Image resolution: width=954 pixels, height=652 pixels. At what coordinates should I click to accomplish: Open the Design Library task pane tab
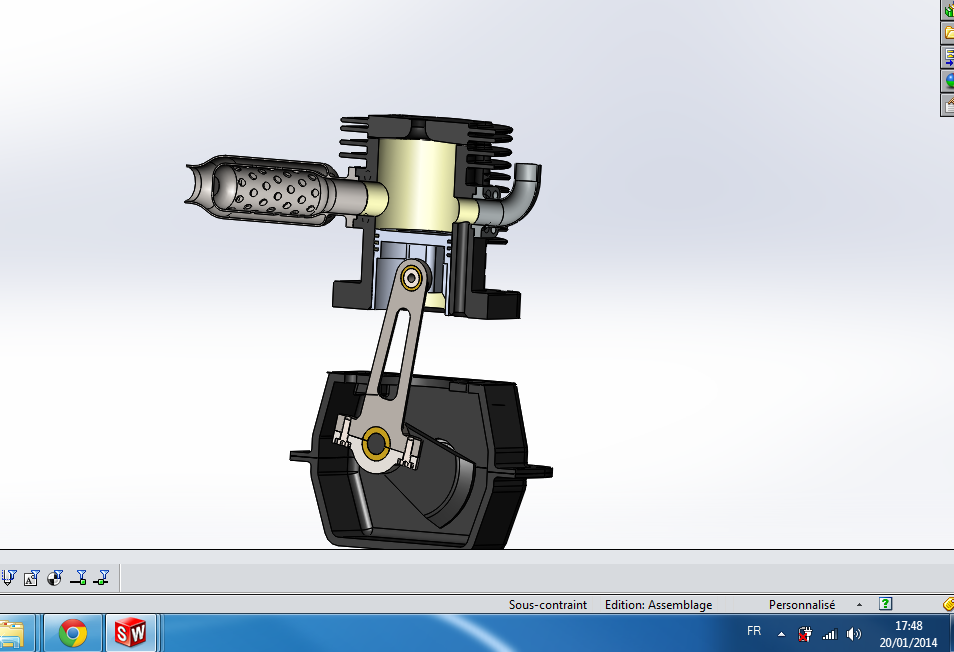pyautogui.click(x=948, y=10)
